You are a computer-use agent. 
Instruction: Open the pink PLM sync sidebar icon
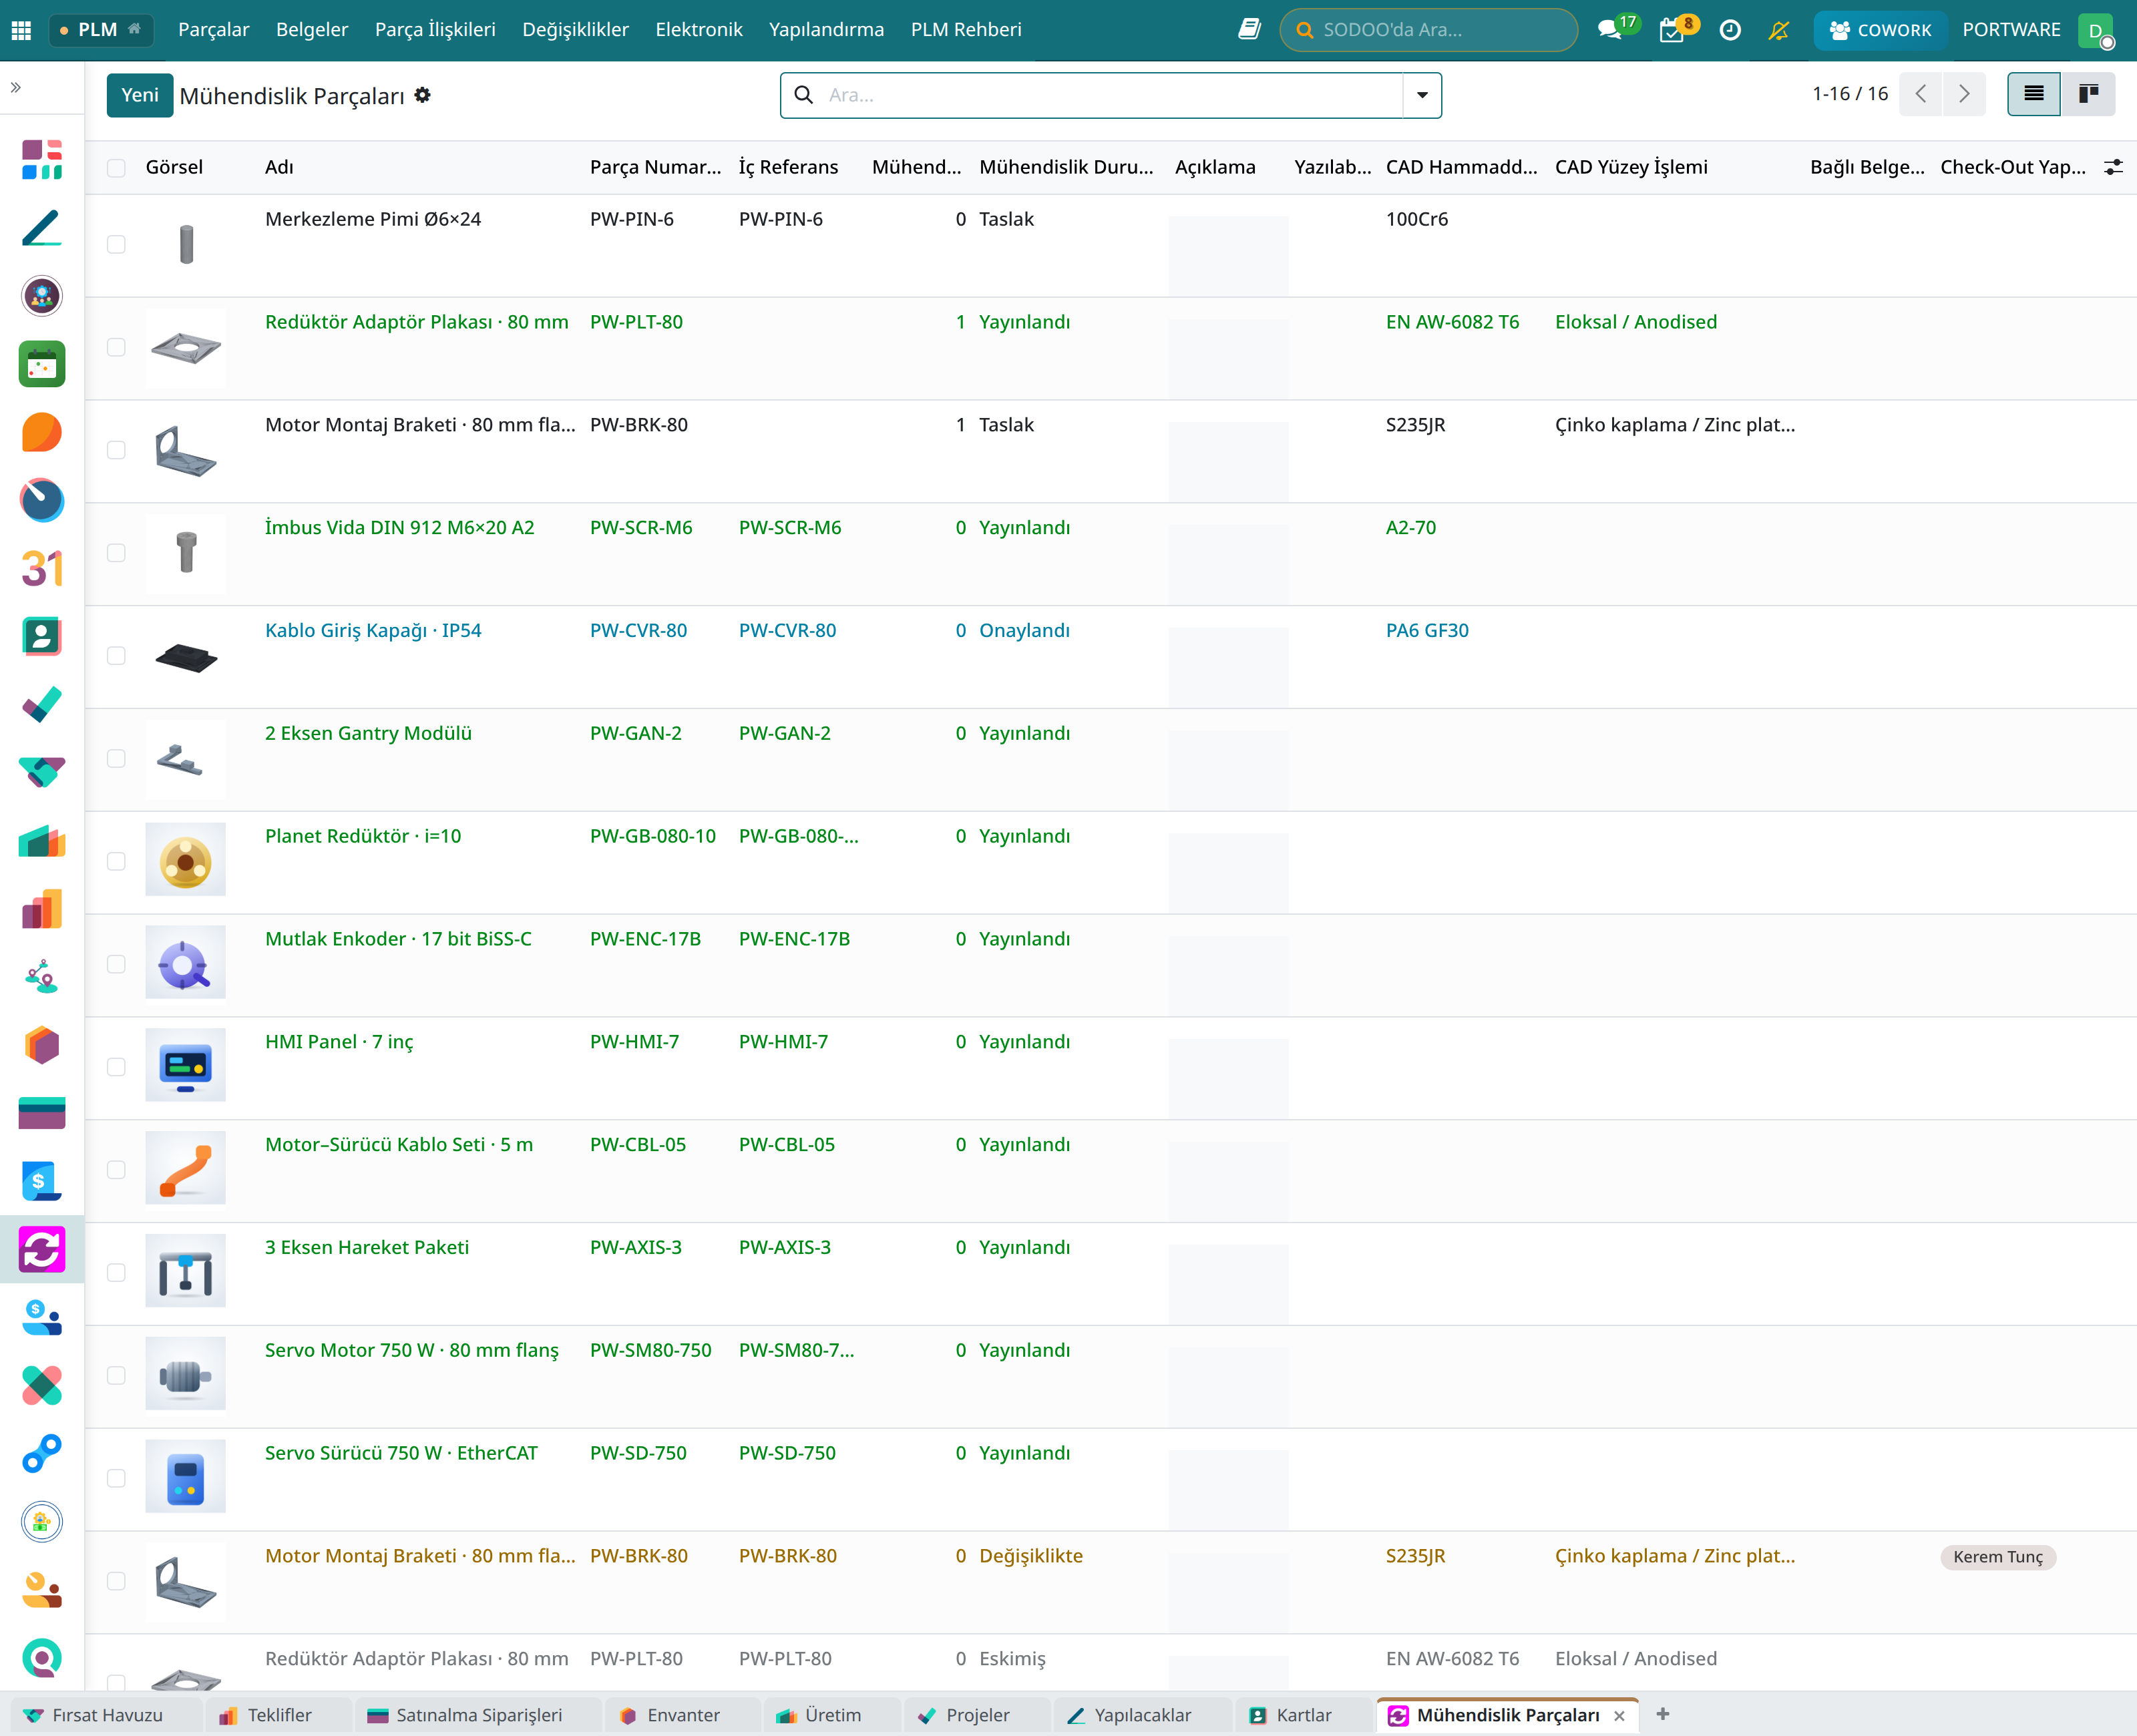pyautogui.click(x=42, y=1249)
